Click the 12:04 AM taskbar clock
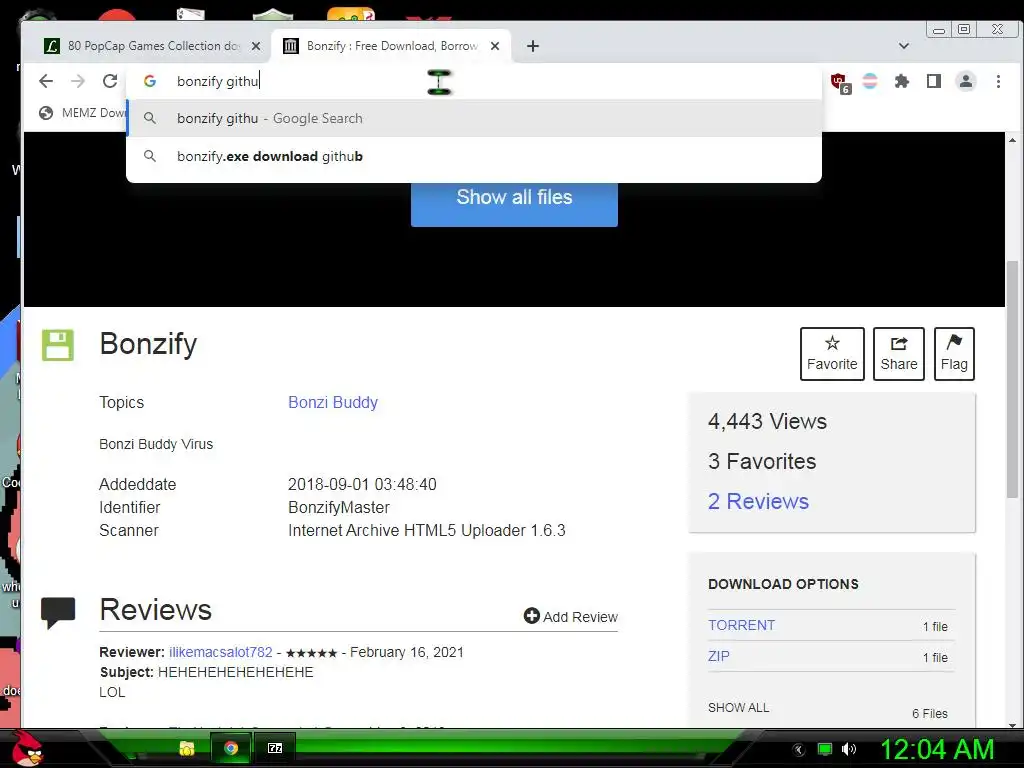The width and height of the screenshot is (1024, 768). click(x=937, y=749)
